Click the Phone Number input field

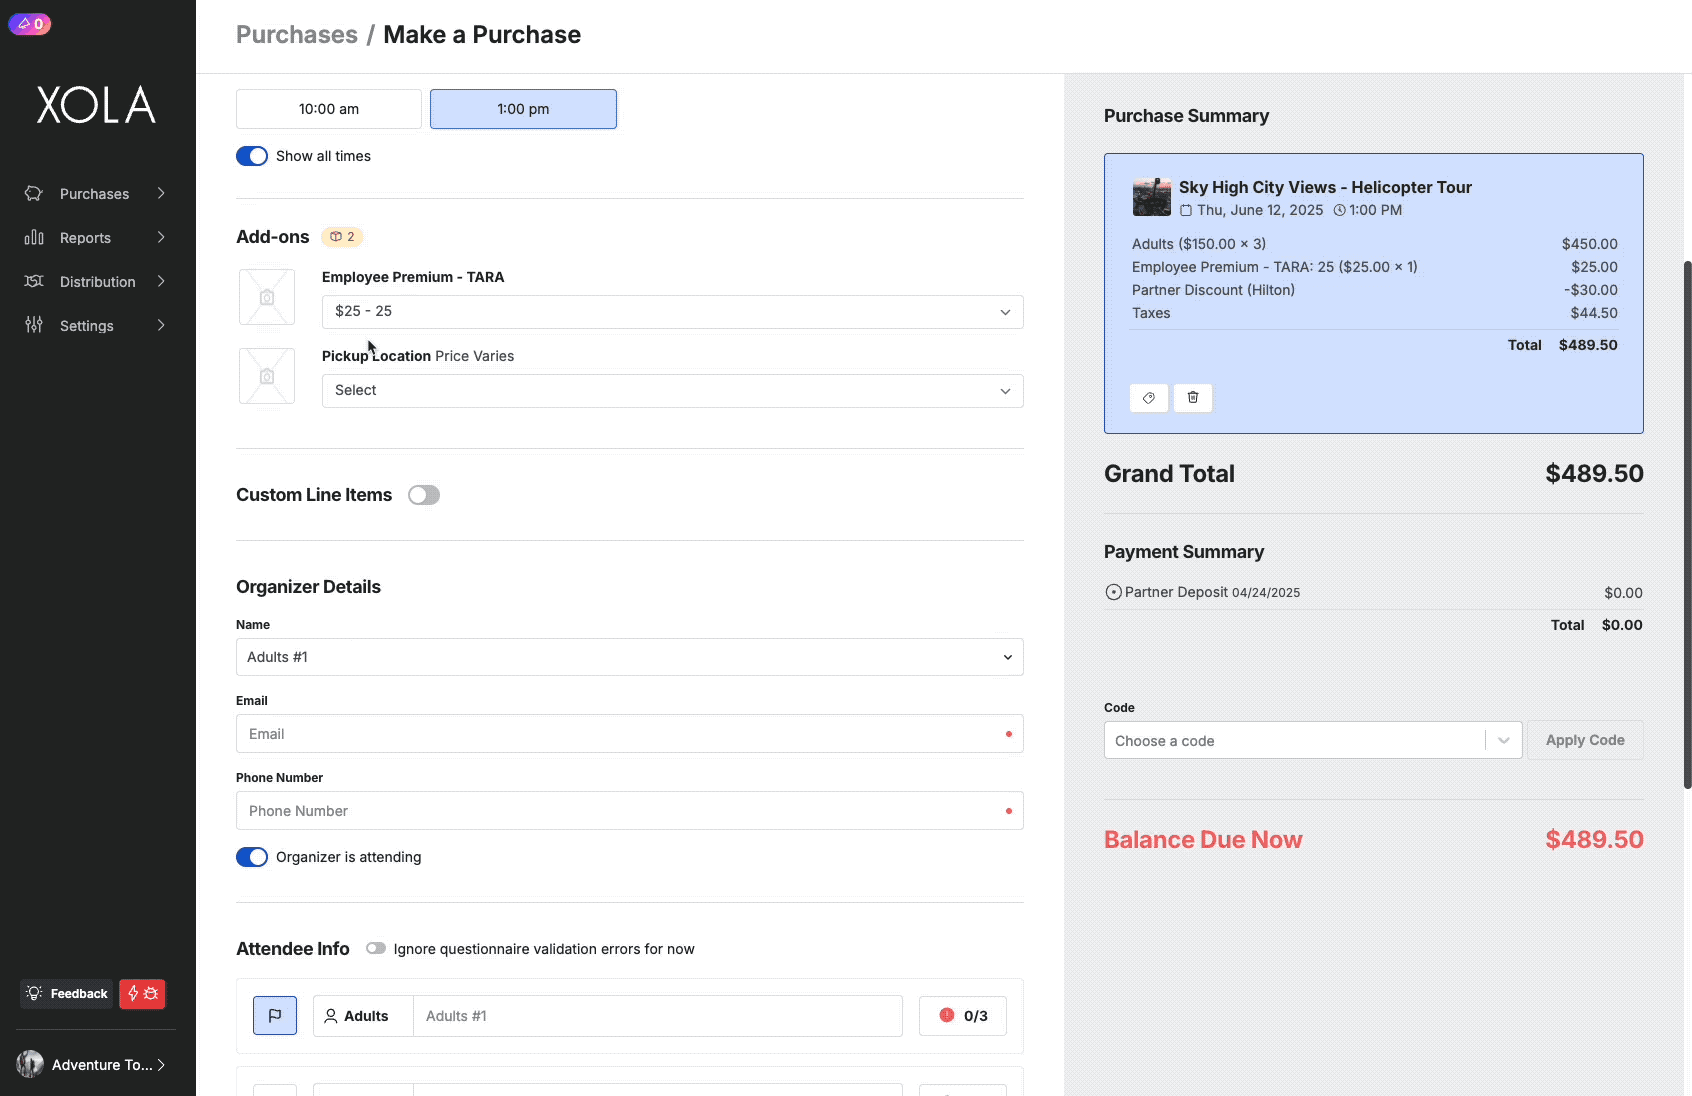coord(630,811)
